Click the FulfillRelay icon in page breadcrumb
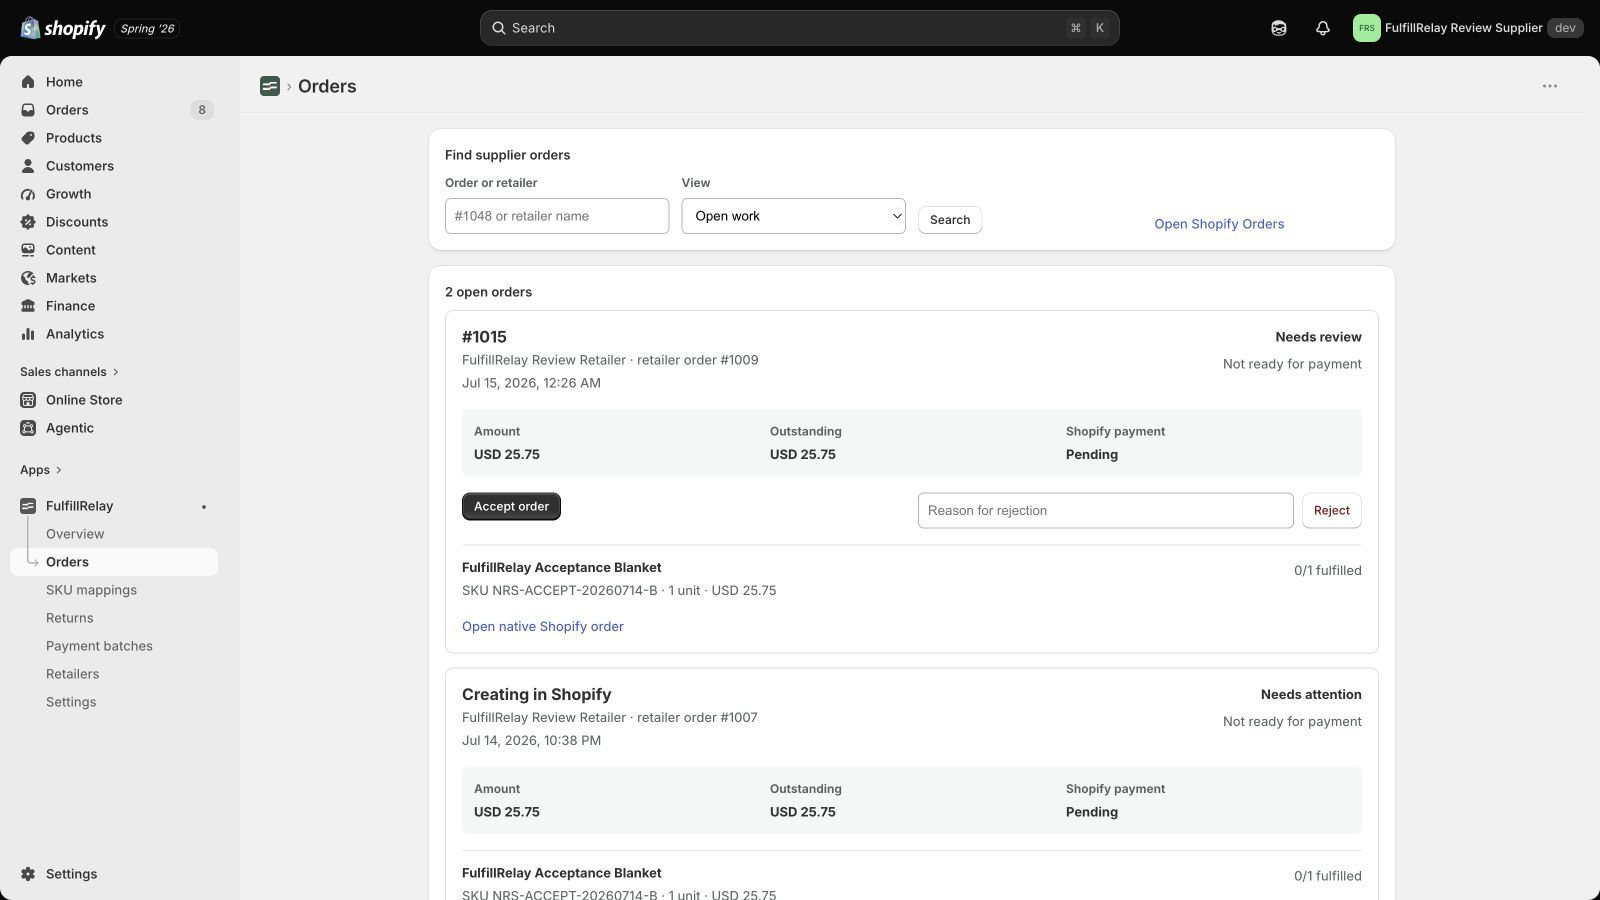1600x900 pixels. point(270,86)
